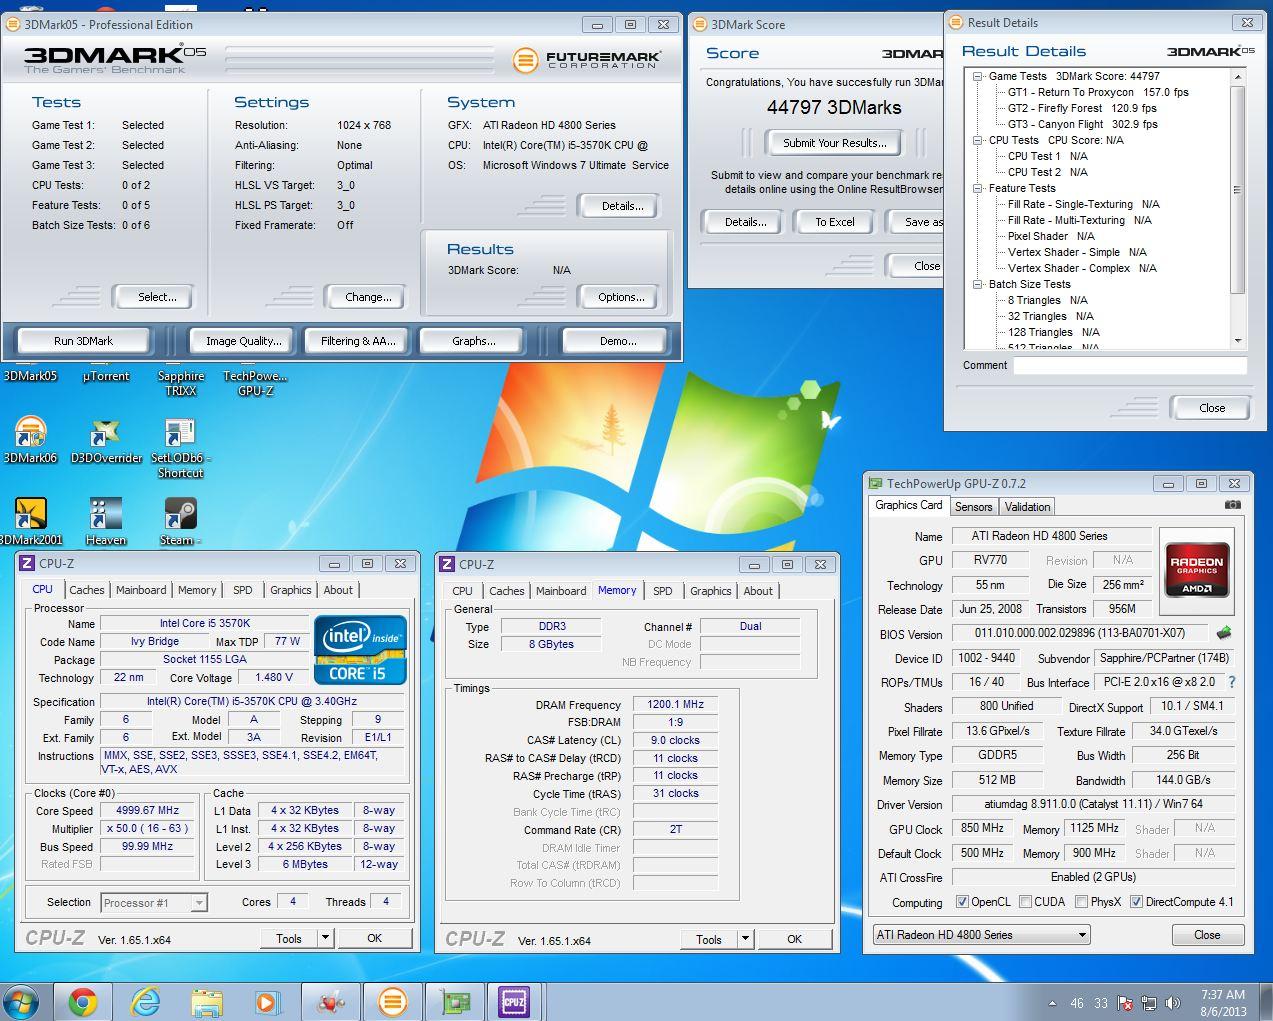Viewport: 1273px width, 1021px height.
Task: Click the Graphs... button
Action: click(x=473, y=341)
